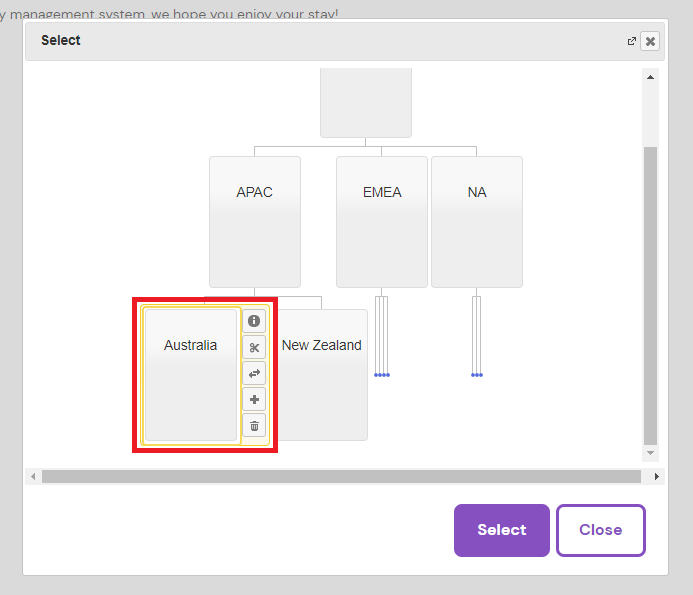The width and height of the screenshot is (693, 595).
Task: Click the info icon beside Australia
Action: [x=254, y=321]
